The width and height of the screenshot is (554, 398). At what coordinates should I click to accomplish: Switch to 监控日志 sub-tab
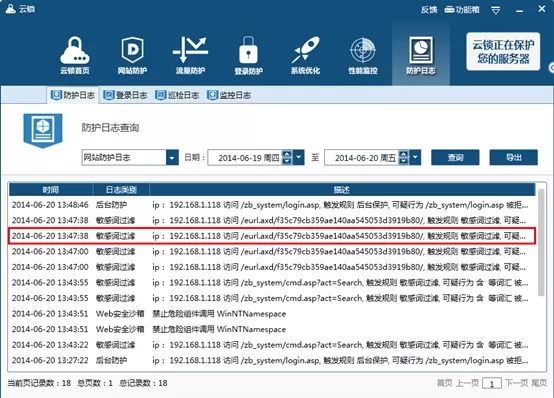click(x=229, y=95)
